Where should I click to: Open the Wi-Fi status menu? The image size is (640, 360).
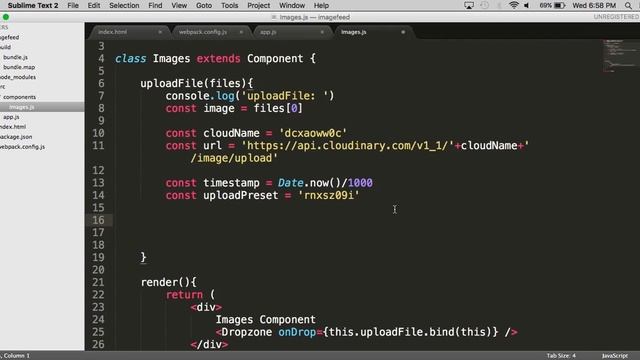tap(513, 5)
